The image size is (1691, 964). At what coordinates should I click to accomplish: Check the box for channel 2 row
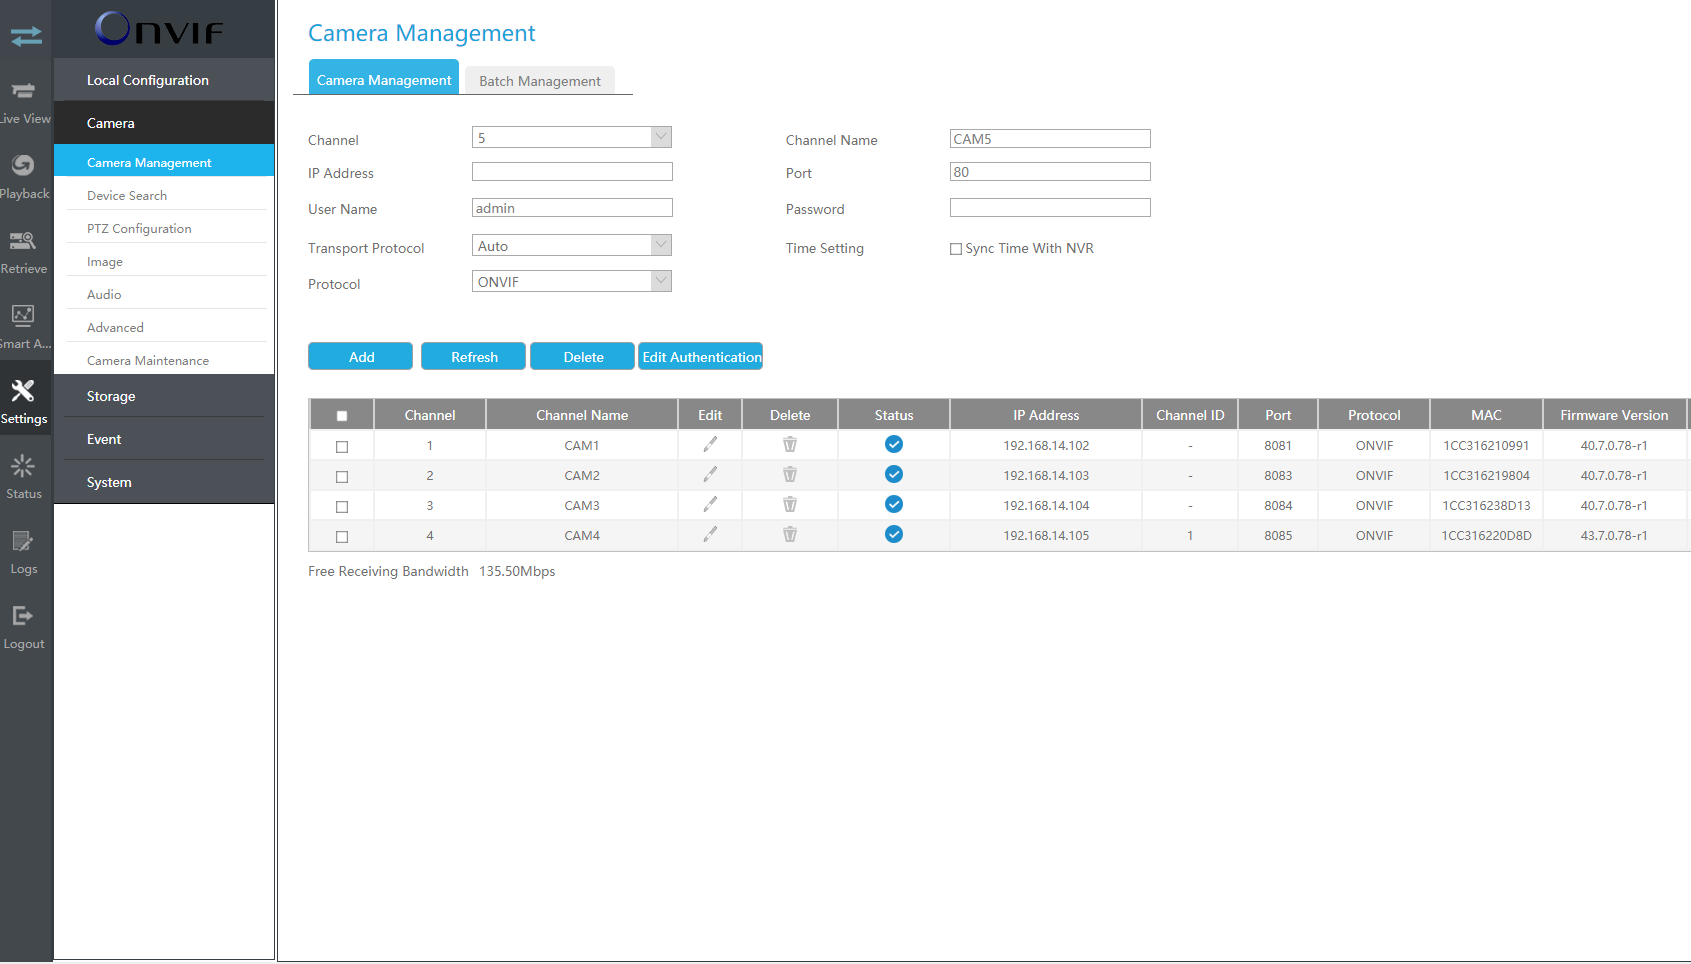coord(342,477)
